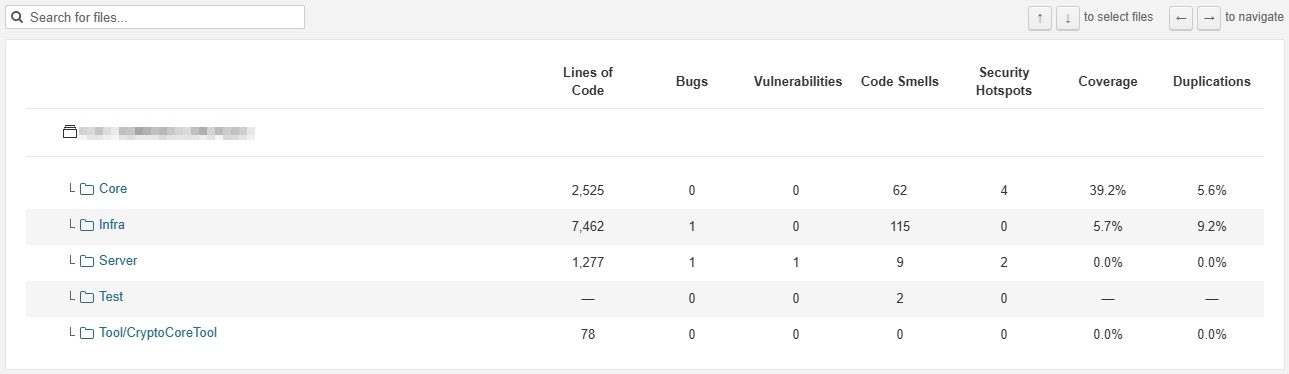Click the left arrow navigate icon
The height and width of the screenshot is (374, 1289).
pos(1181,18)
